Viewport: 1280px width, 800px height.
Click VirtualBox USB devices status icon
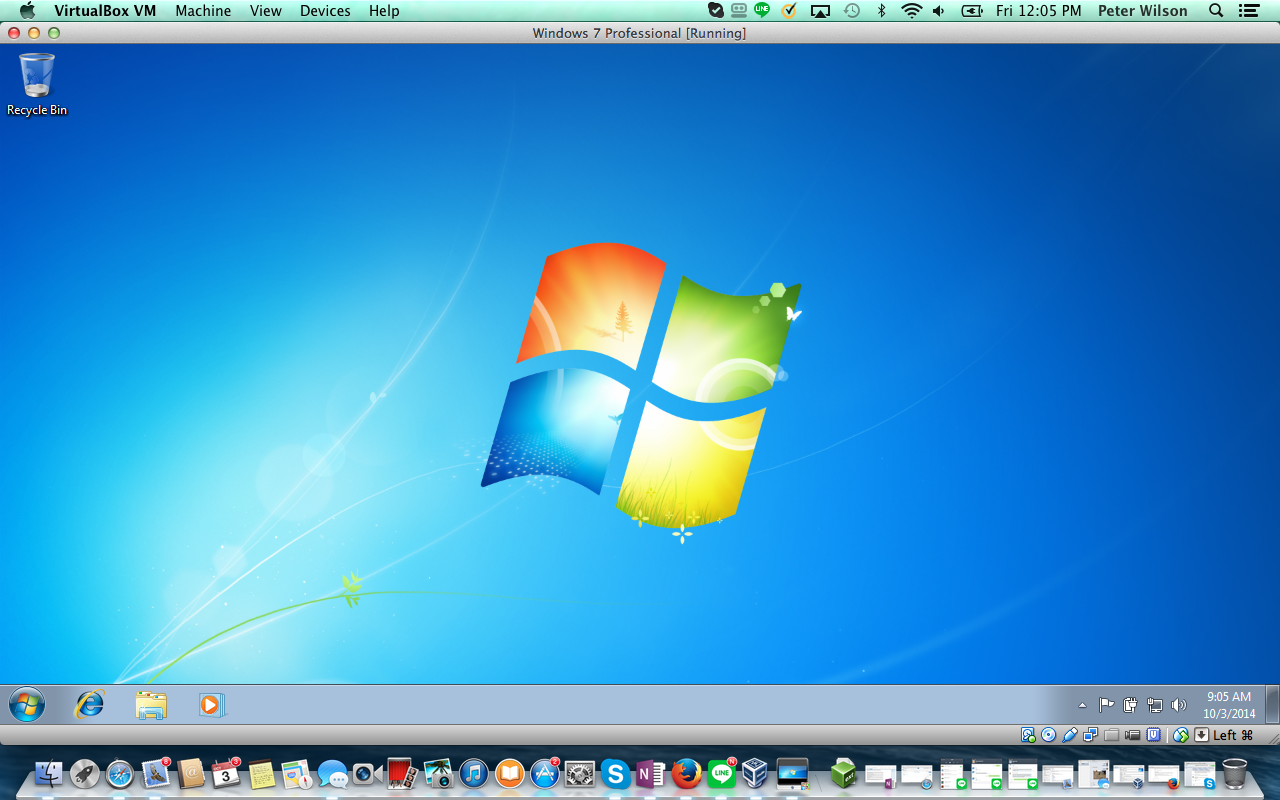pyautogui.click(x=1070, y=735)
